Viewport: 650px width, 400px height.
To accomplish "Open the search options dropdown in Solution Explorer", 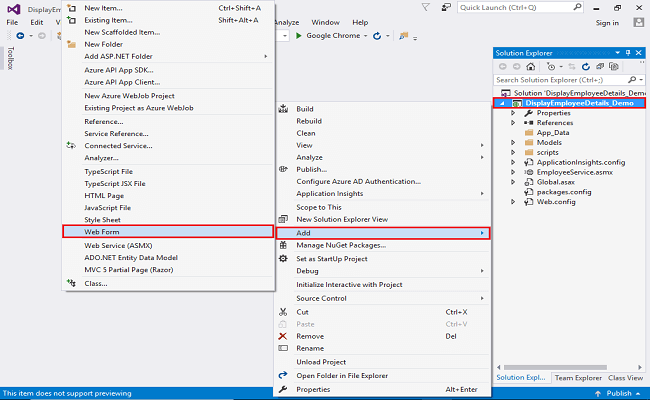I will pyautogui.click(x=641, y=80).
